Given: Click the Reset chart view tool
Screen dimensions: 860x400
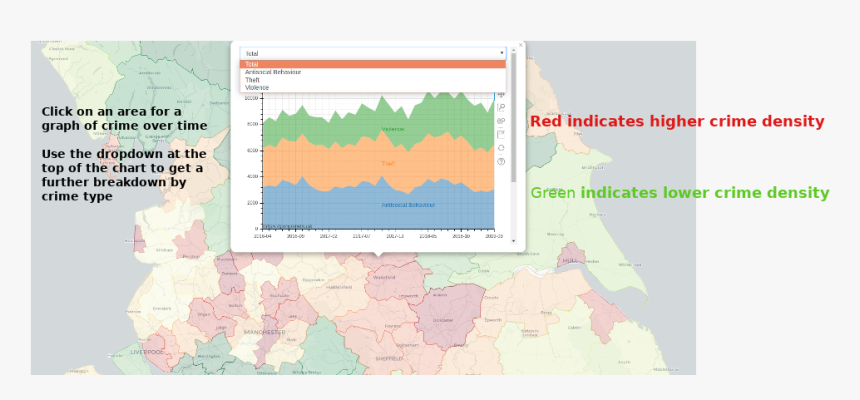Looking at the screenshot, I should [501, 148].
